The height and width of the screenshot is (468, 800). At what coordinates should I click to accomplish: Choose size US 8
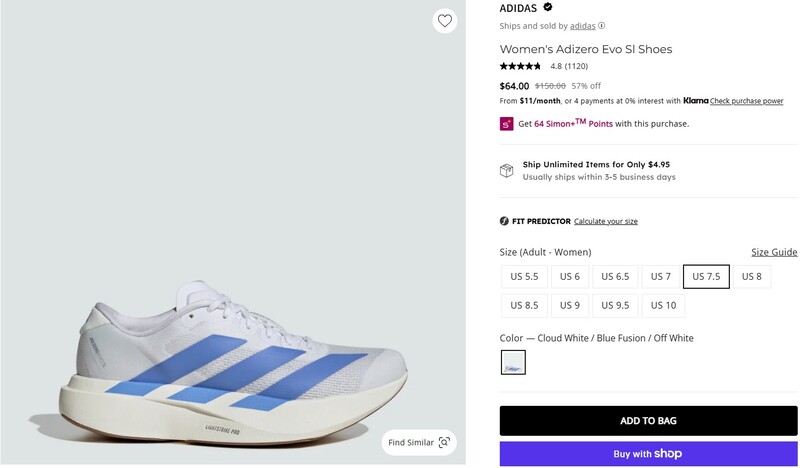click(752, 277)
